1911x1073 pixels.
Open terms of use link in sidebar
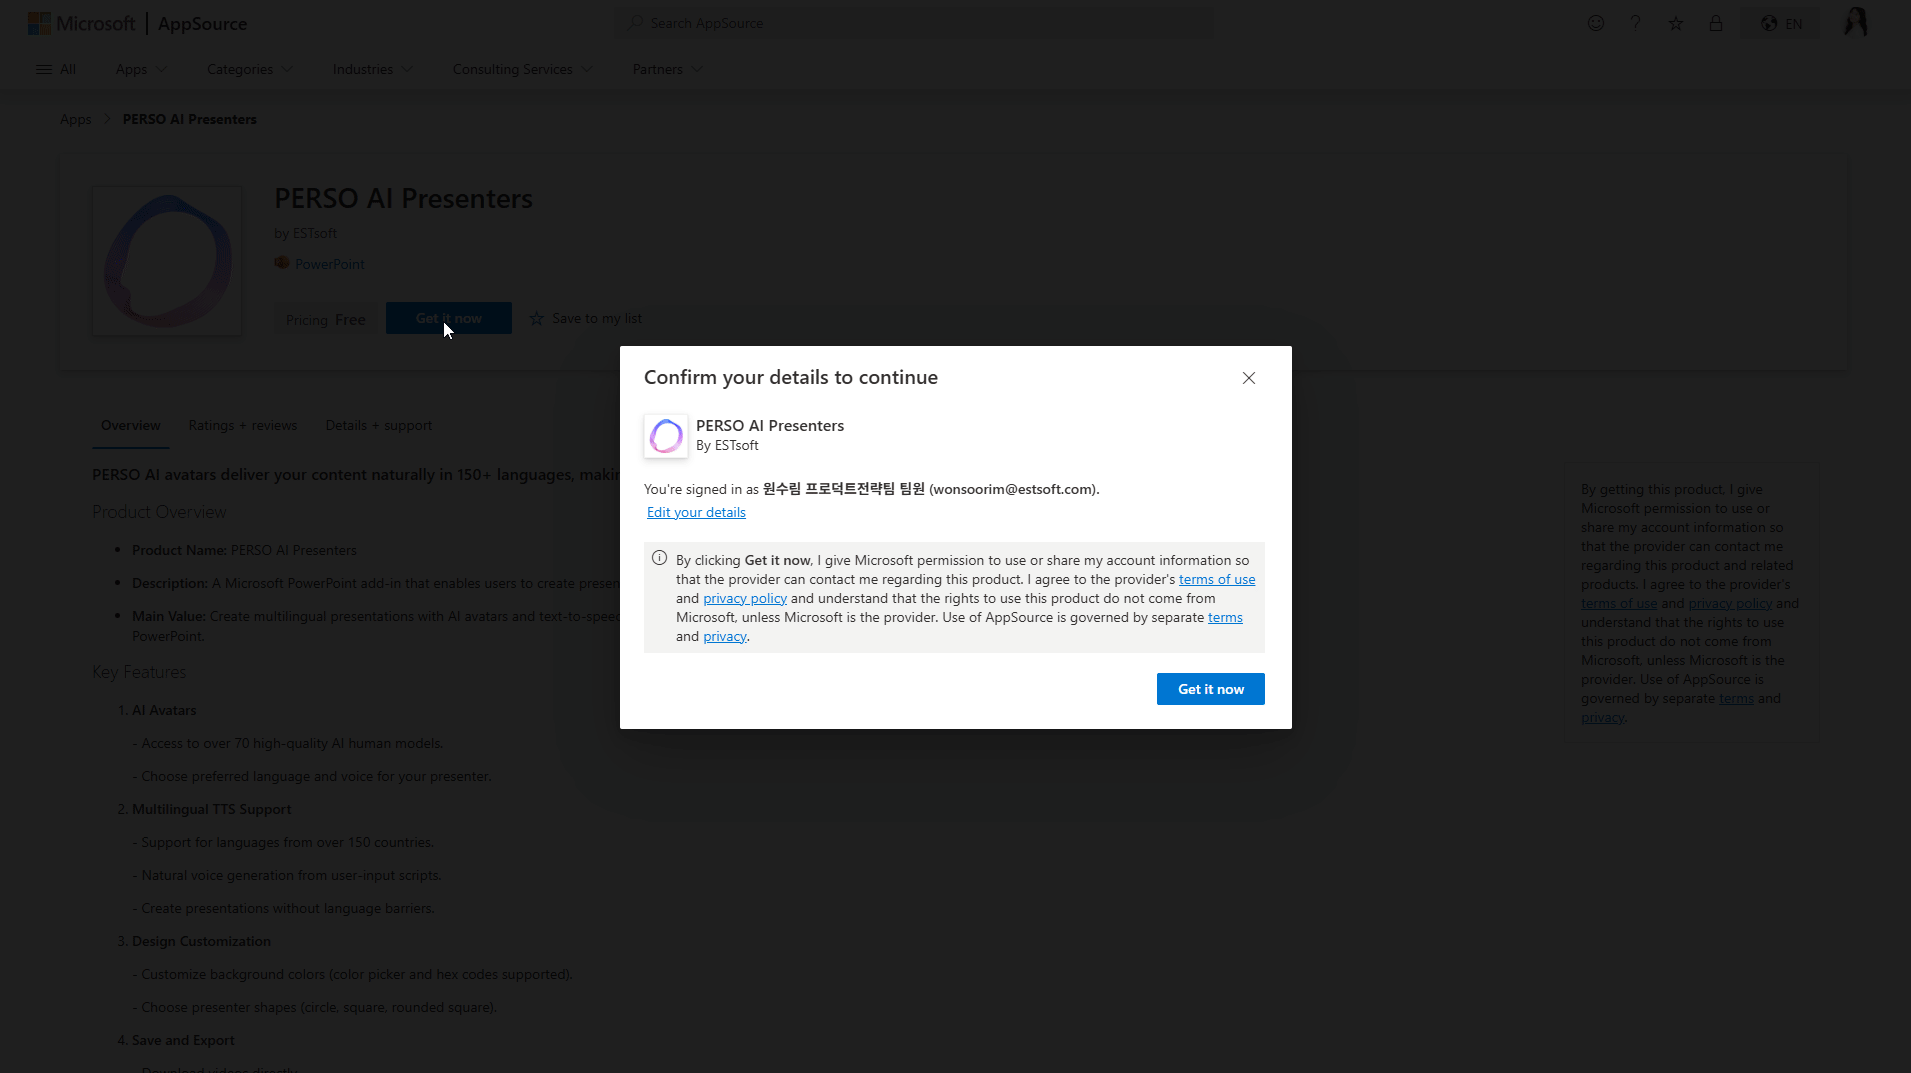1619,603
